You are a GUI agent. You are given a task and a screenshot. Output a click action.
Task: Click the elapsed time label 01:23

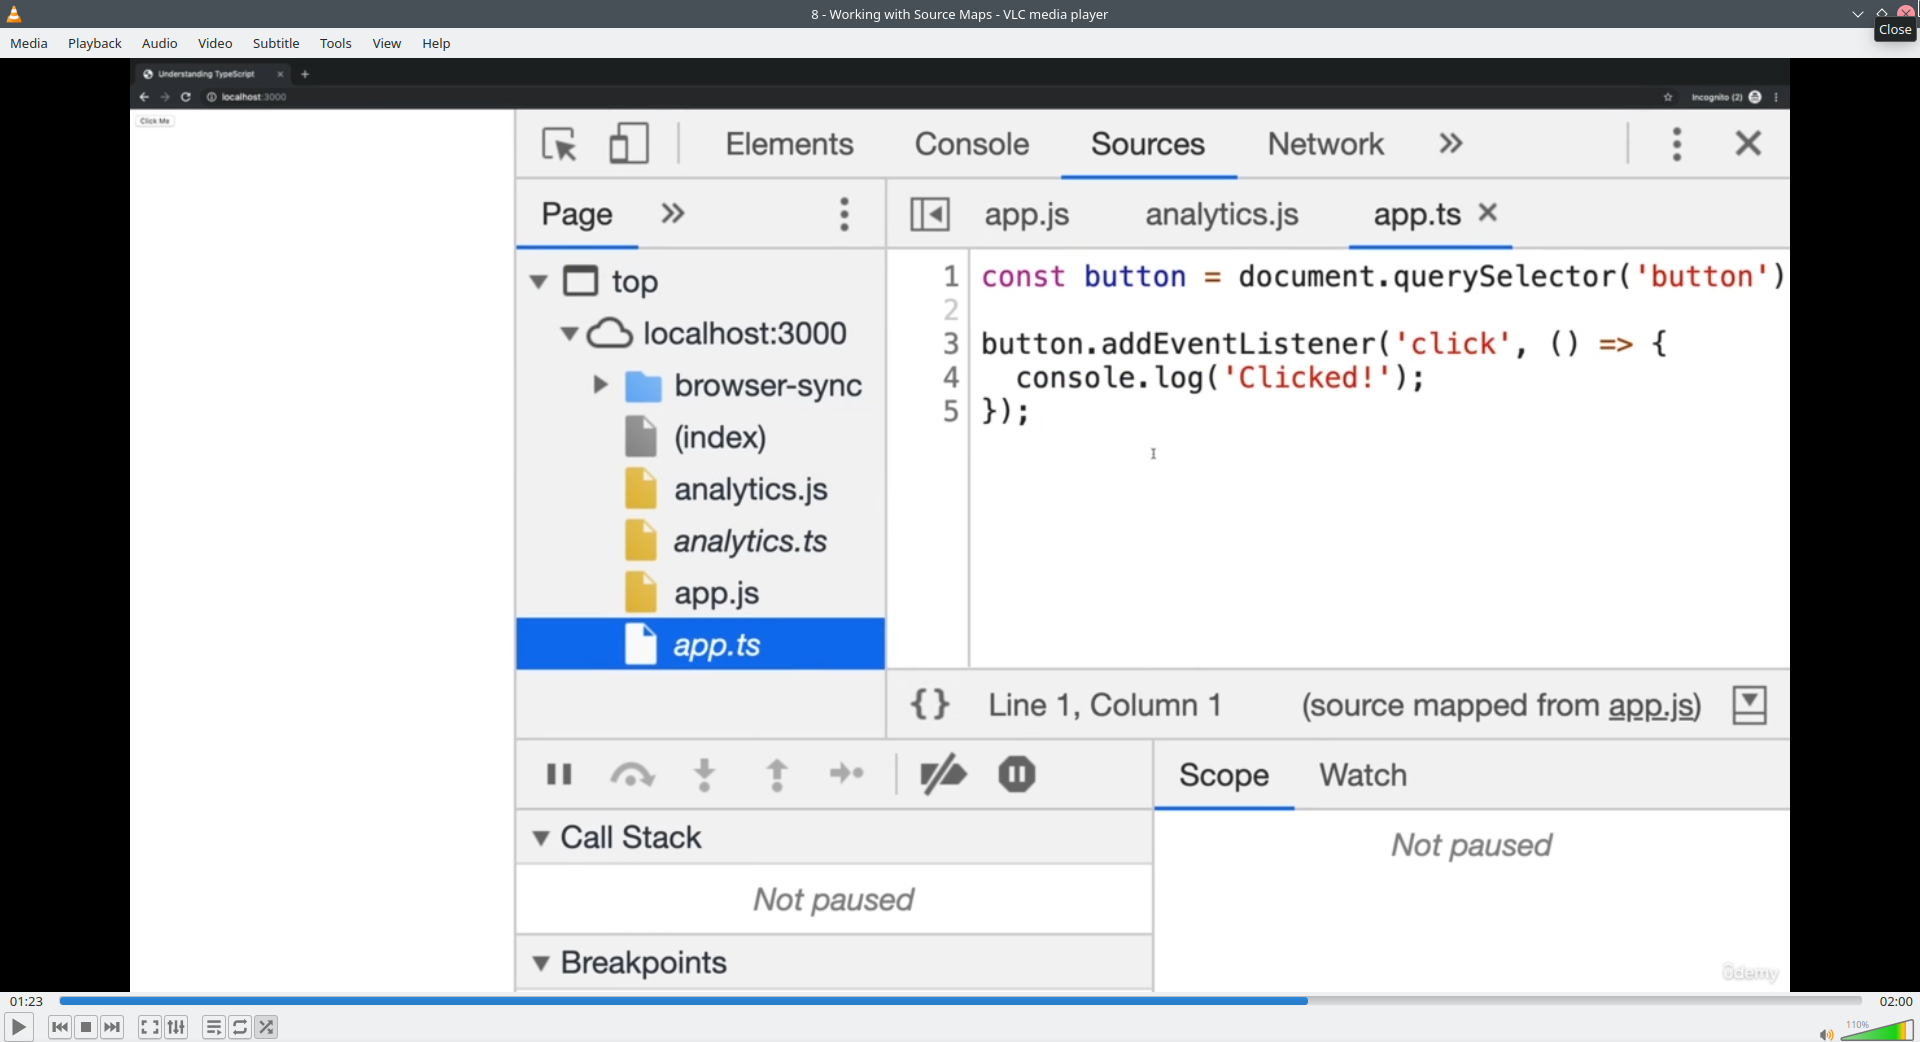tap(26, 1001)
